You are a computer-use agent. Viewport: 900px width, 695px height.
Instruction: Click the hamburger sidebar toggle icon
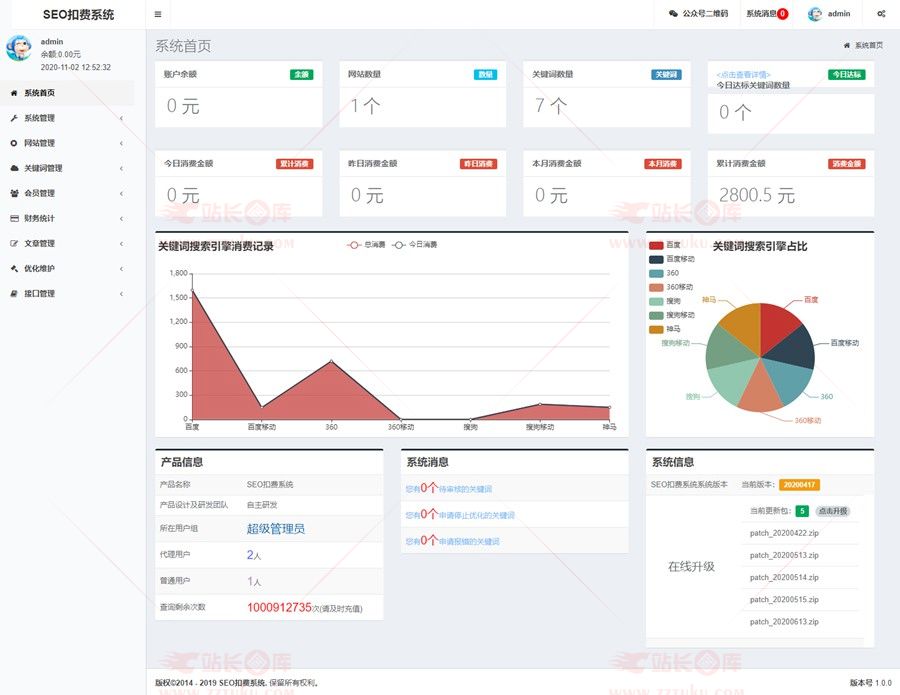pos(158,14)
